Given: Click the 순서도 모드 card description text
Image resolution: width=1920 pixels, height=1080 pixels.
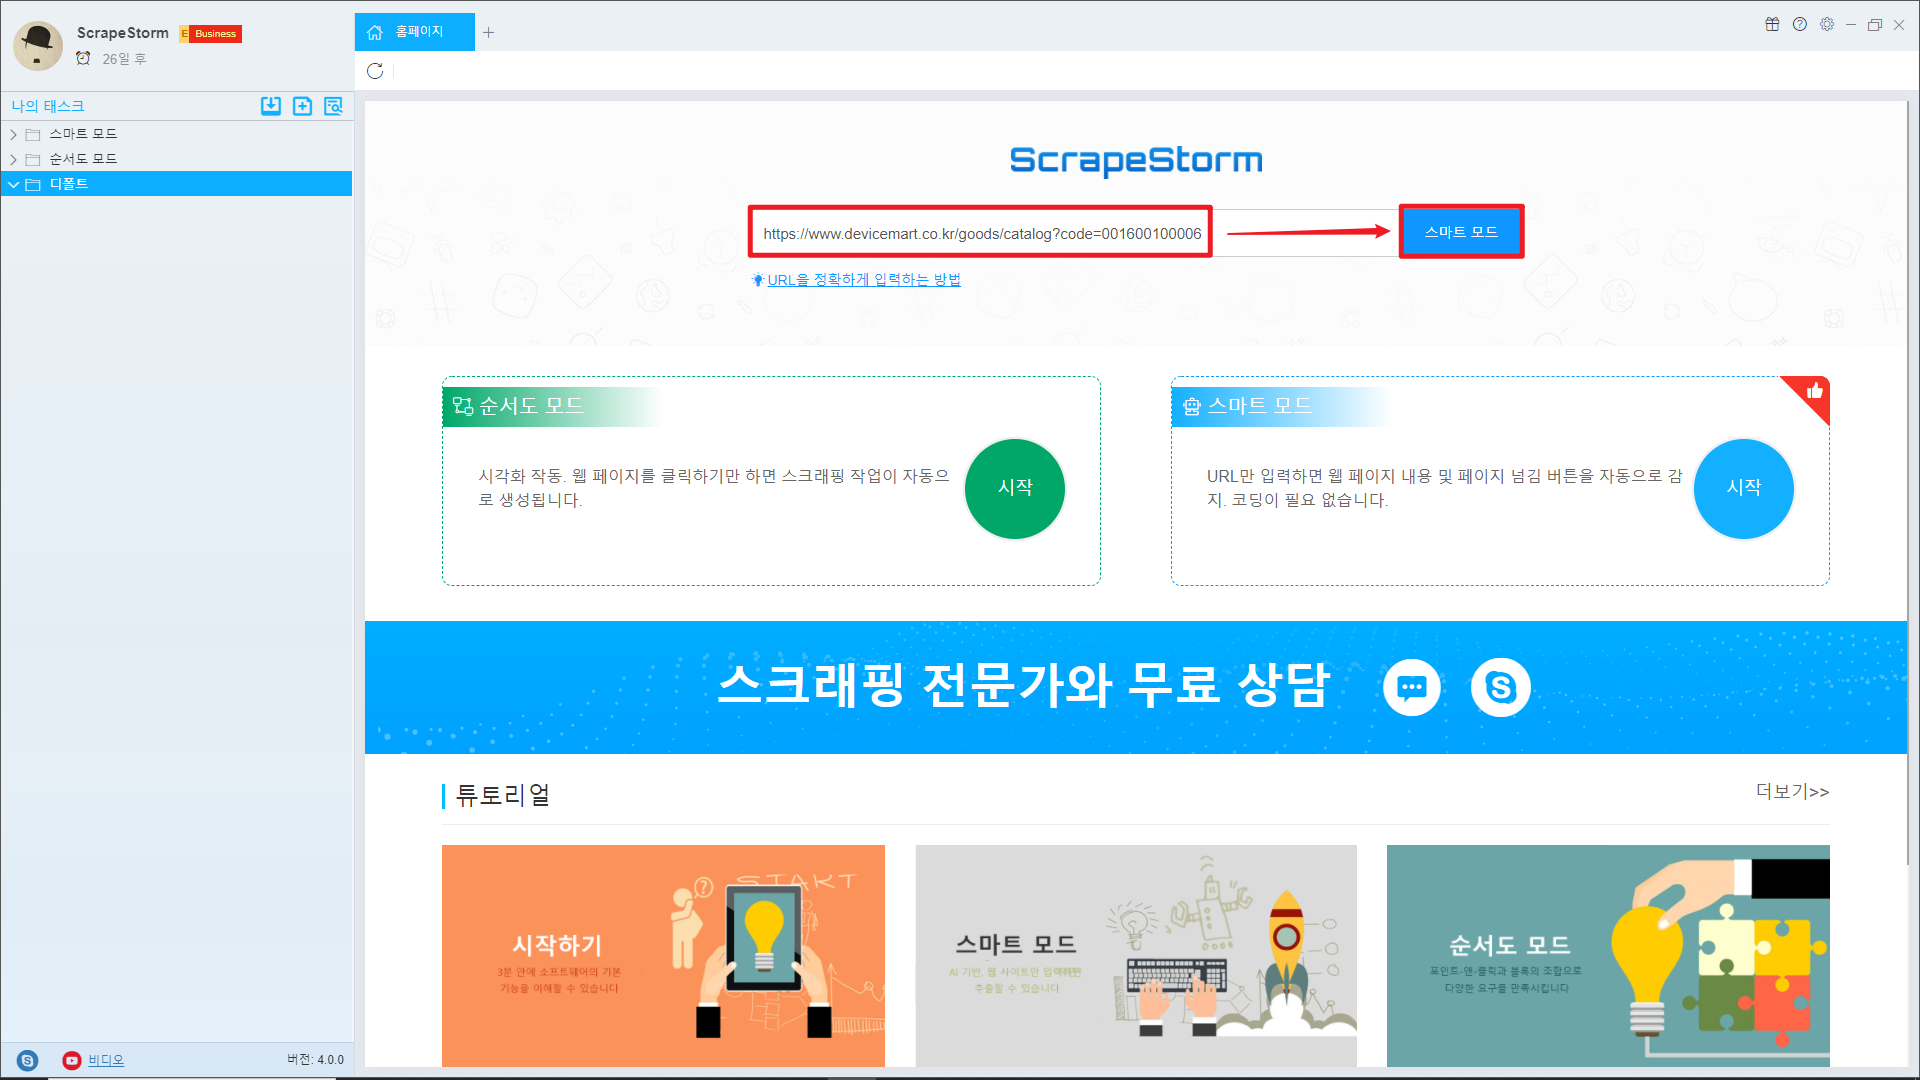Looking at the screenshot, I should coord(714,488).
